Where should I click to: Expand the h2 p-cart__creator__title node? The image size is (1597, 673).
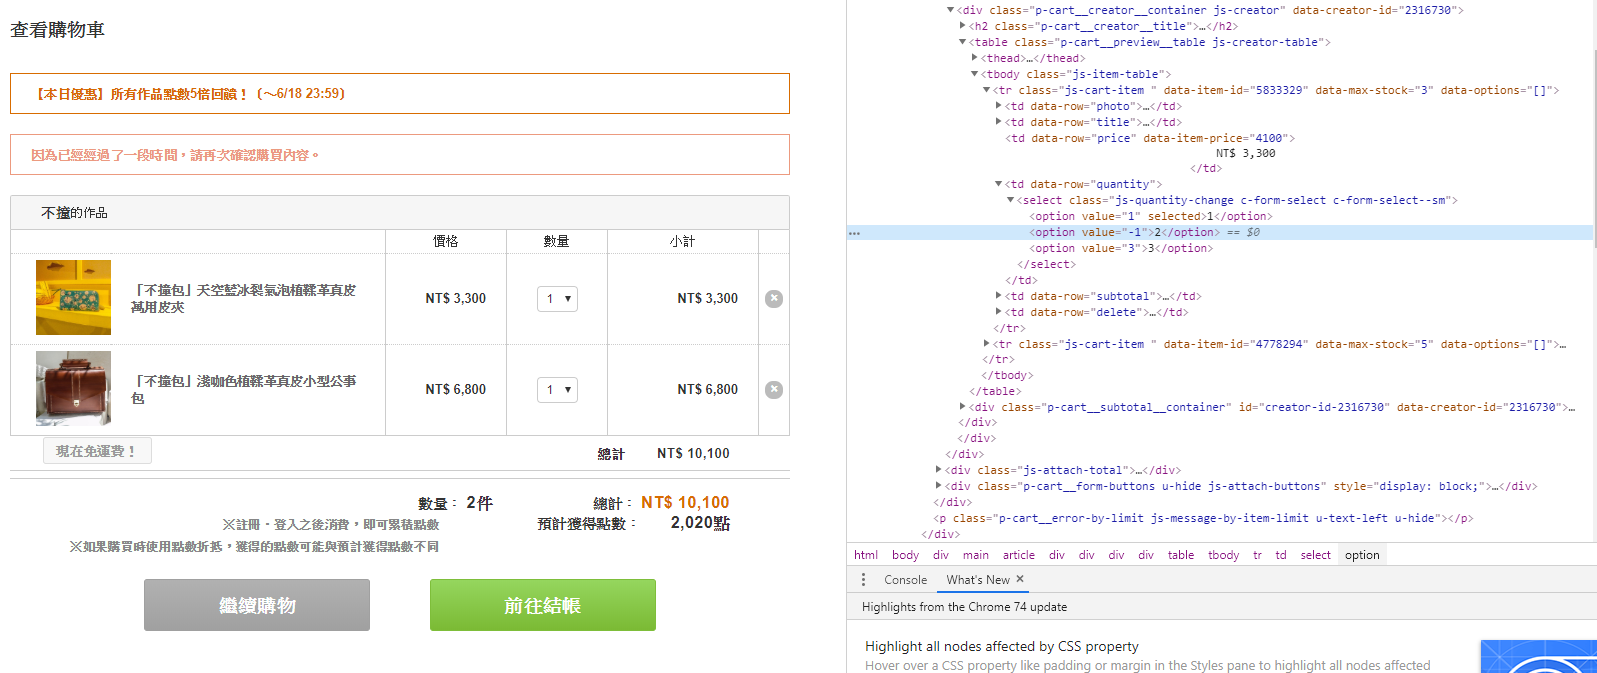click(x=963, y=26)
